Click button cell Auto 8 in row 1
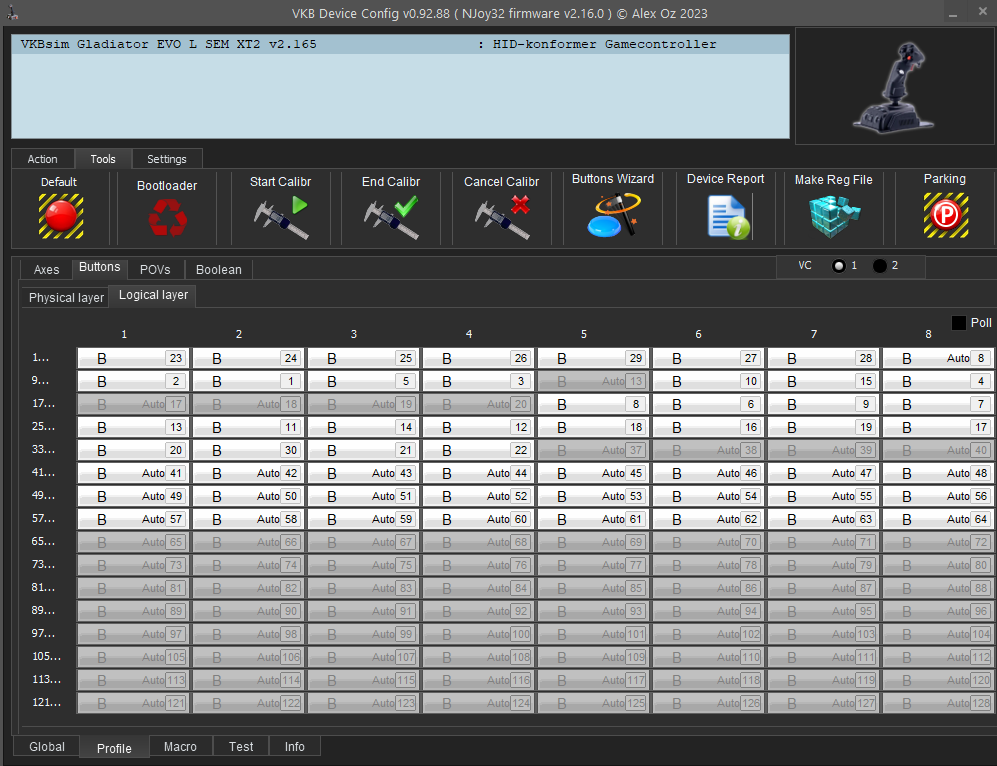 click(x=938, y=359)
